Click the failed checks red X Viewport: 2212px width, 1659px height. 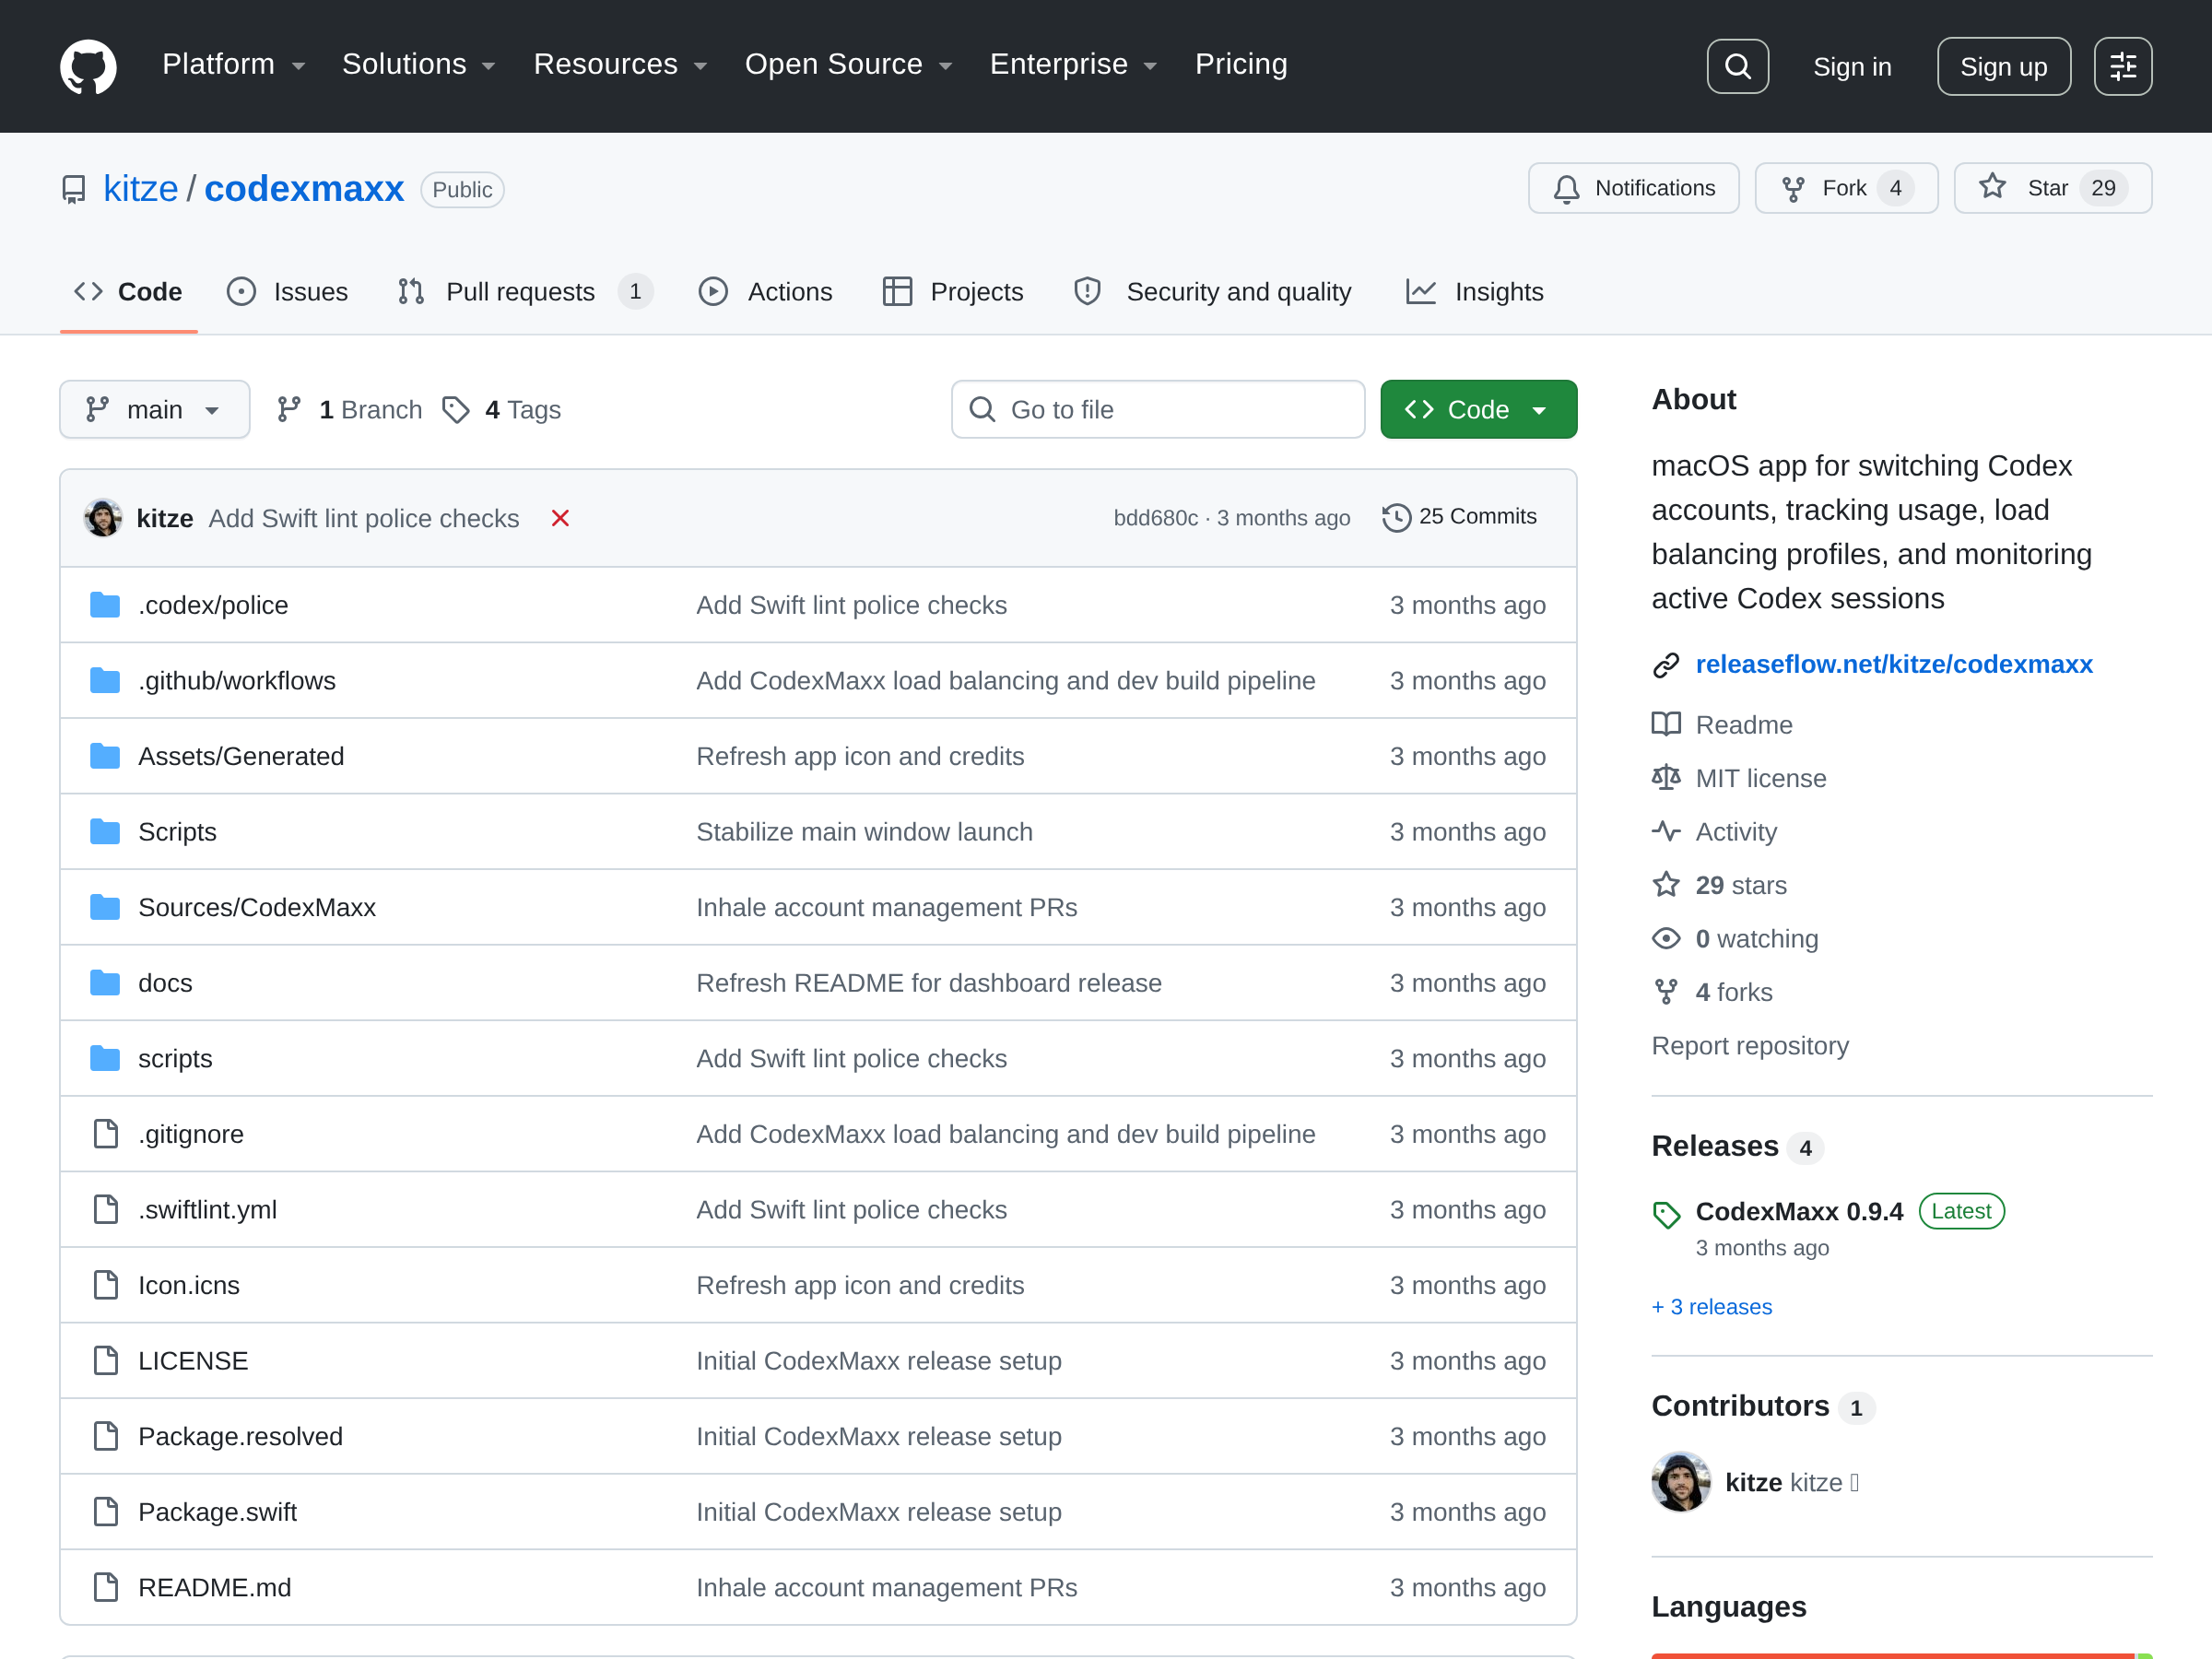560,518
